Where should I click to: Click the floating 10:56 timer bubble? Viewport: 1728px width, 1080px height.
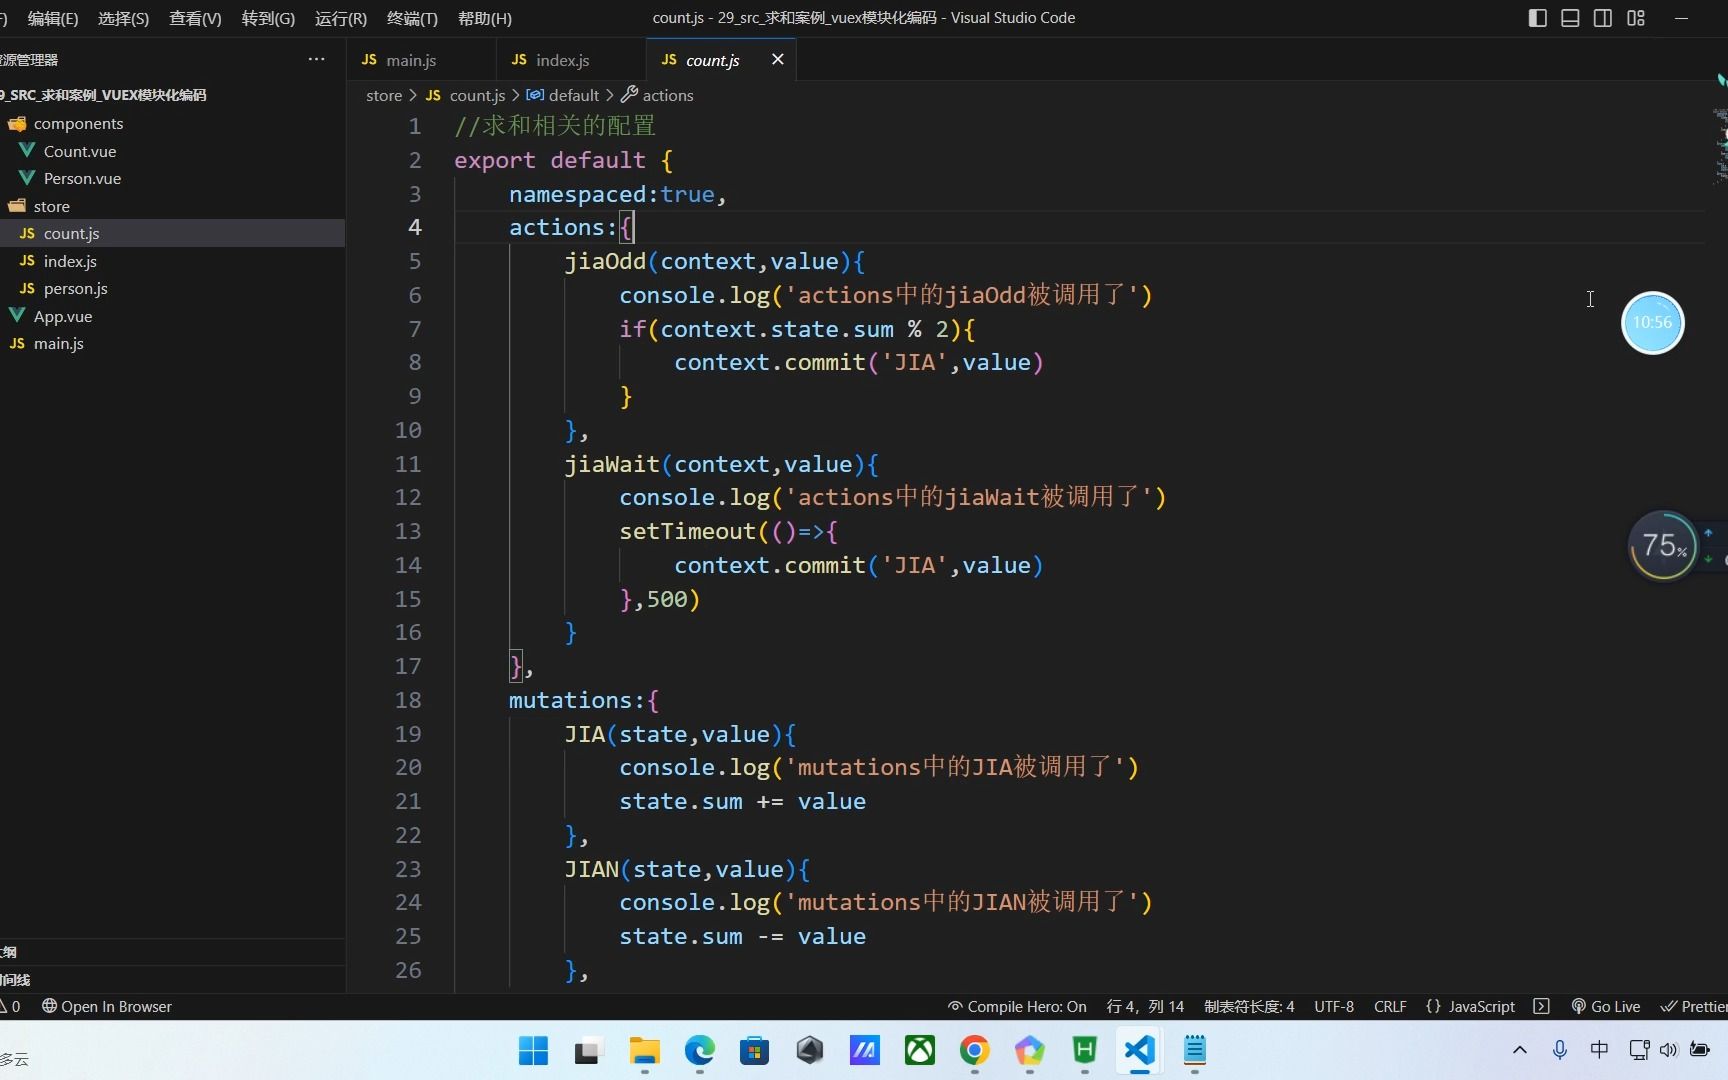coord(1652,322)
